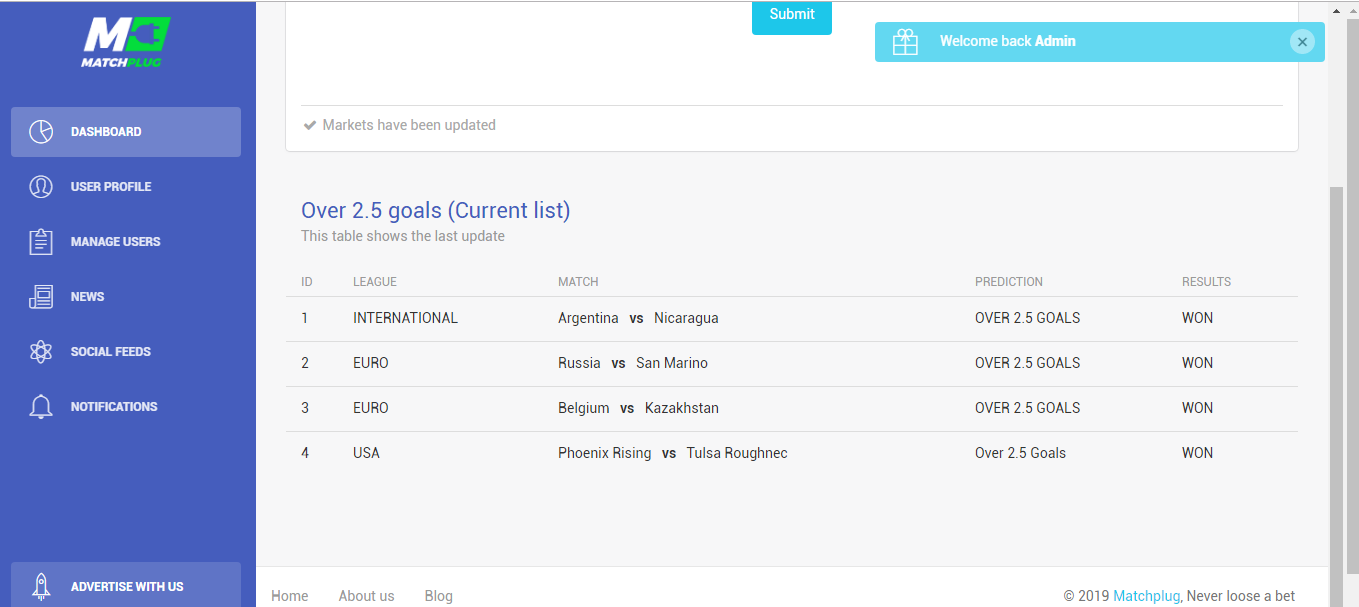Click the gift icon in the welcome notification
The width and height of the screenshot is (1359, 607).
point(905,42)
